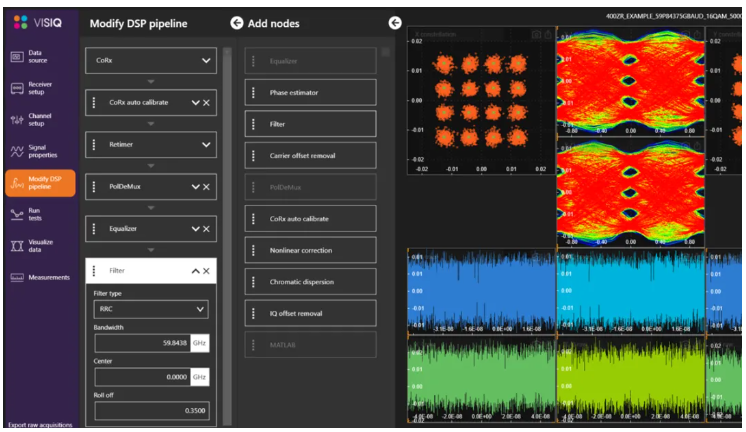Click Export raw acquisitions link
The height and width of the screenshot is (432, 746).
coord(40,425)
